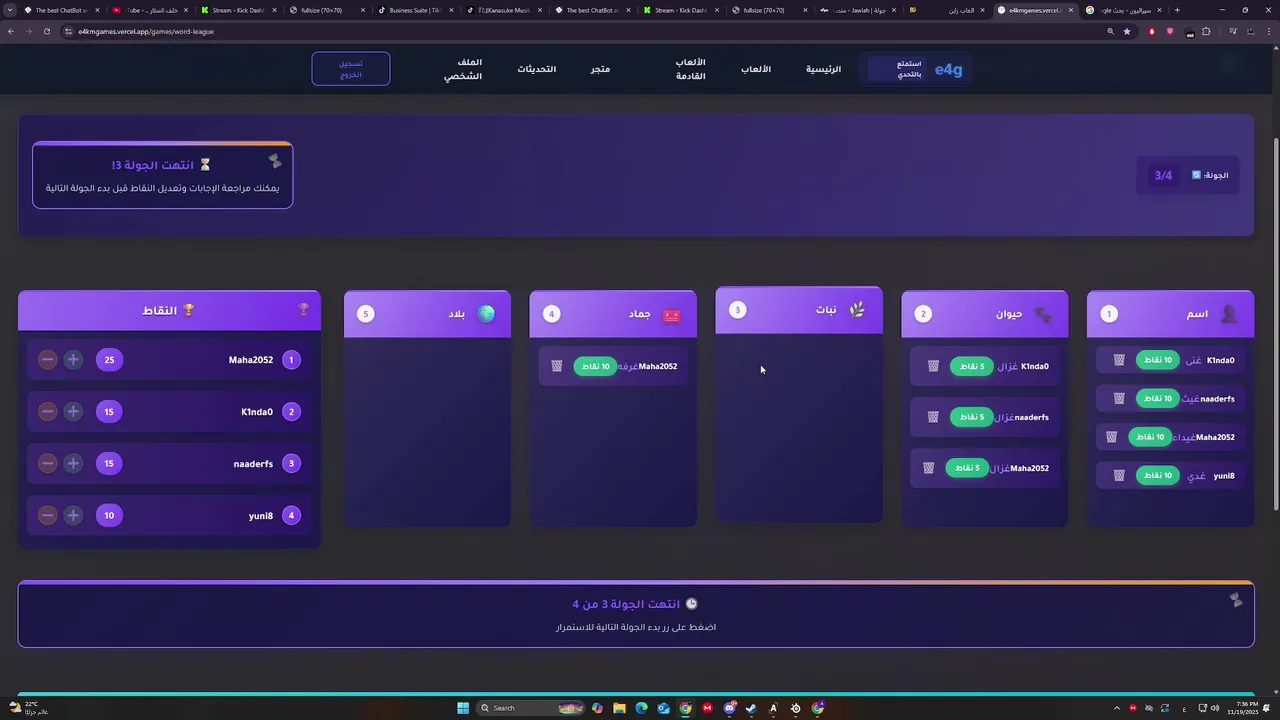The image size is (1280, 720).
Task: Click the 10 نقاط badge for Maha2052's غرفة
Action: tap(595, 366)
